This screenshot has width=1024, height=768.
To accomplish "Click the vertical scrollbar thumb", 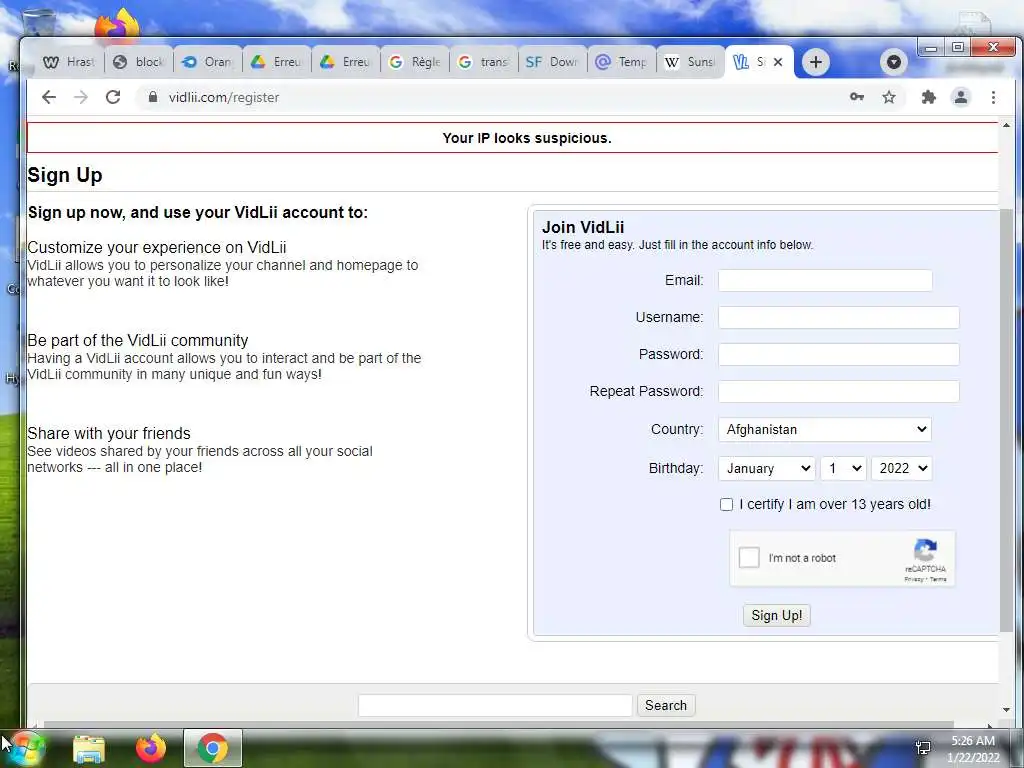I will click(x=1006, y=420).
